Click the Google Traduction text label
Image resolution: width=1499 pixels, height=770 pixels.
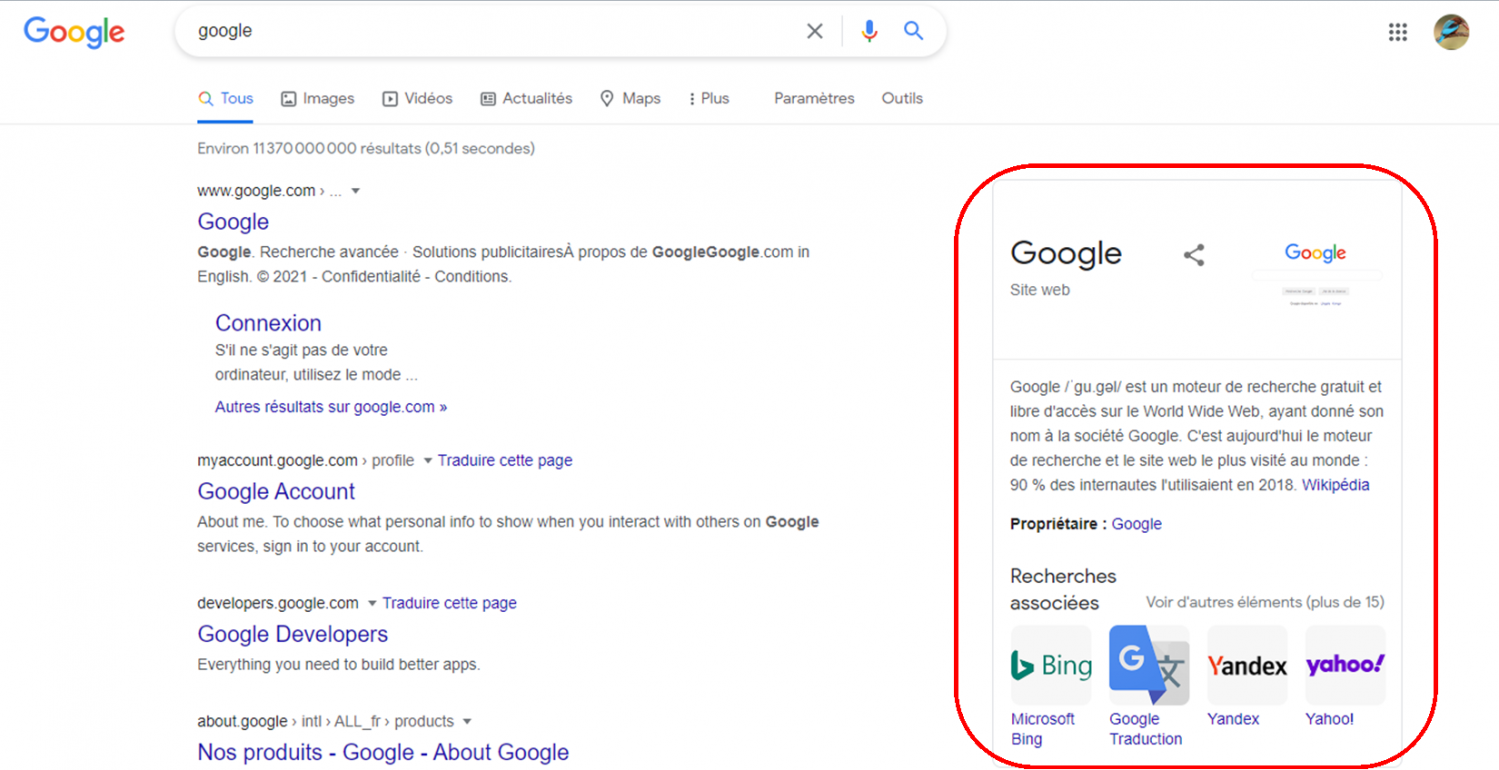point(1146,729)
